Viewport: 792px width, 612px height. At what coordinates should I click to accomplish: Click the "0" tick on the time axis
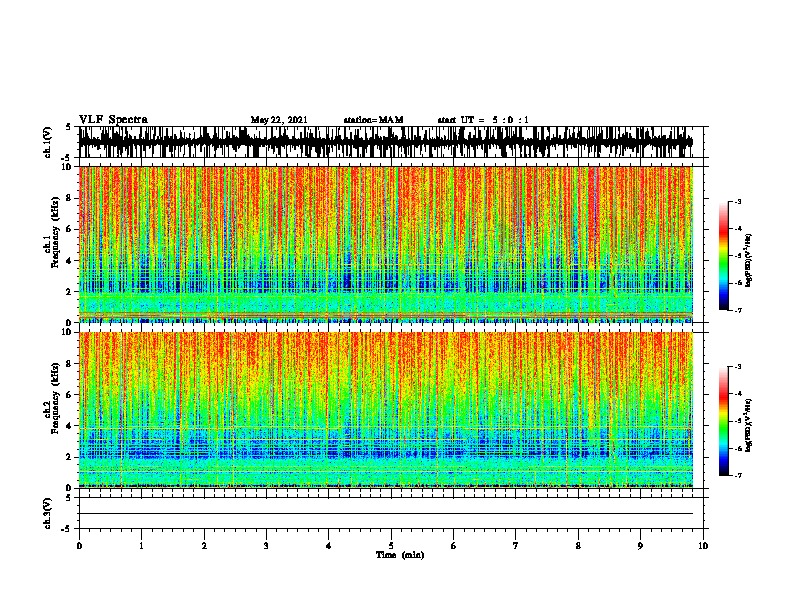click(79, 546)
